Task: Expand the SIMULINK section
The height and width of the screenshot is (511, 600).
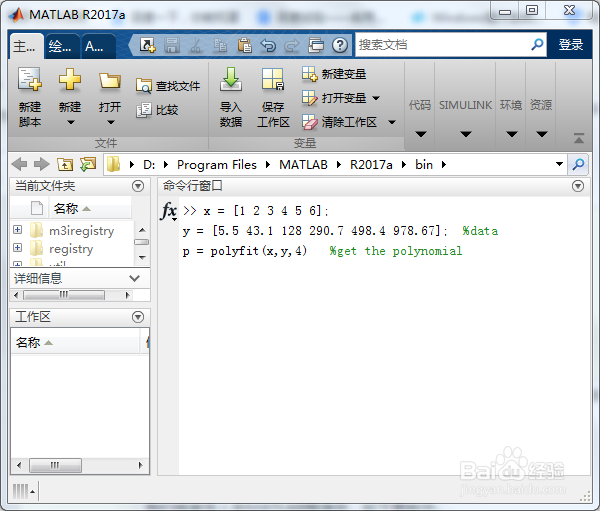Action: (465, 134)
